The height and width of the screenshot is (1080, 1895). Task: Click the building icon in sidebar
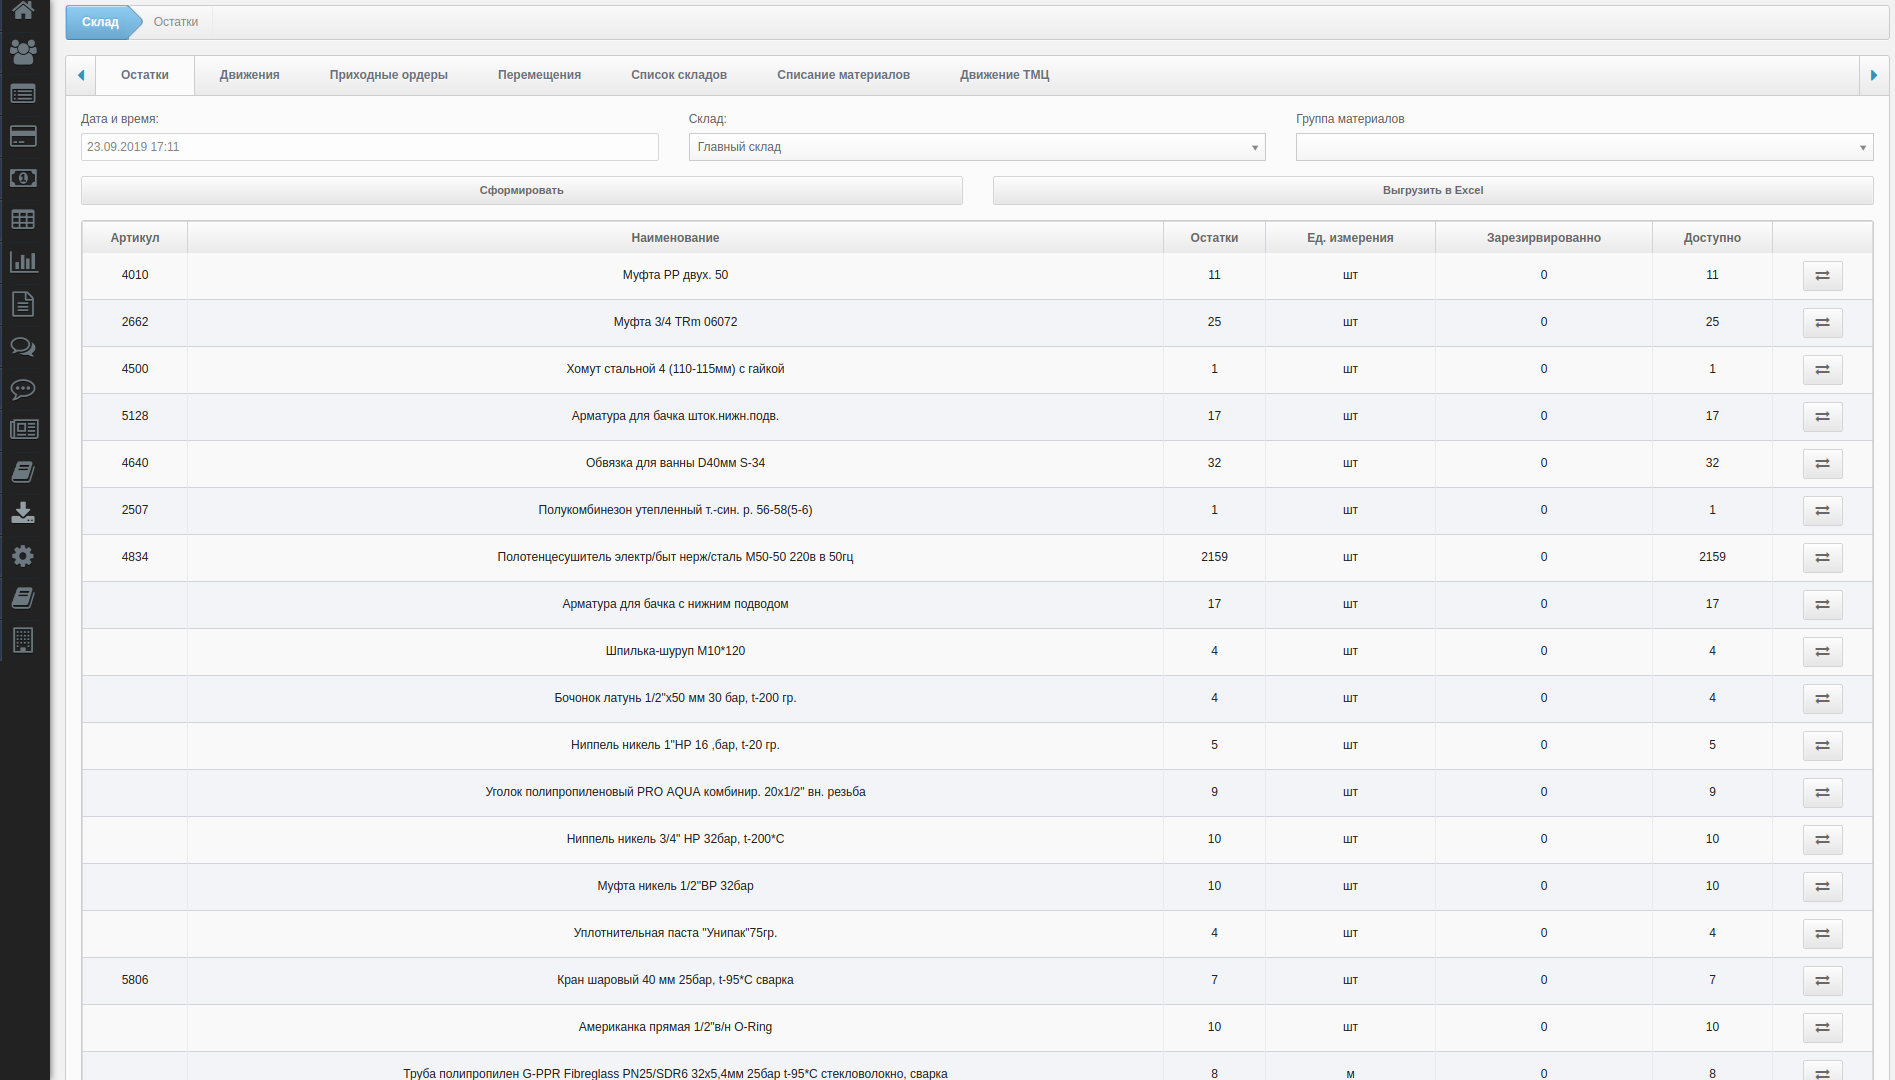tap(23, 640)
